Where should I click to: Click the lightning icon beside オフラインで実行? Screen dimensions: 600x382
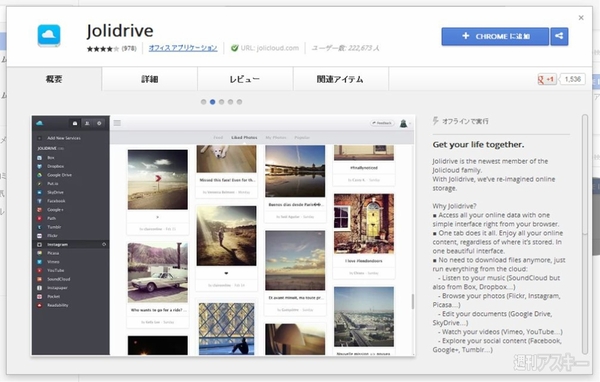435,121
